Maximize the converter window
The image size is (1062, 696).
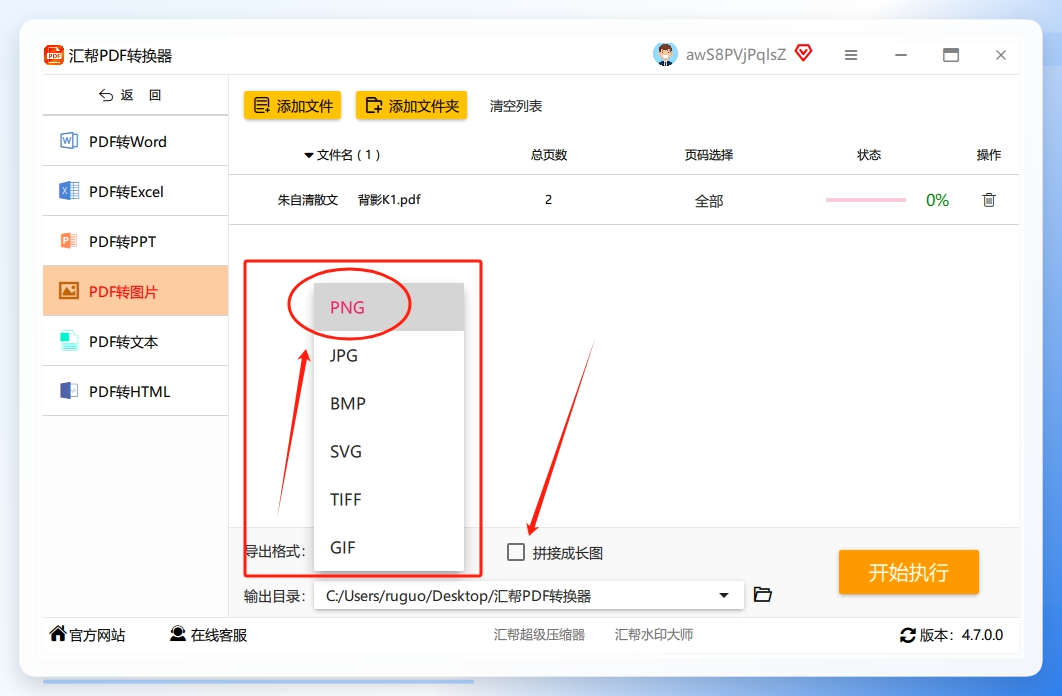951,55
